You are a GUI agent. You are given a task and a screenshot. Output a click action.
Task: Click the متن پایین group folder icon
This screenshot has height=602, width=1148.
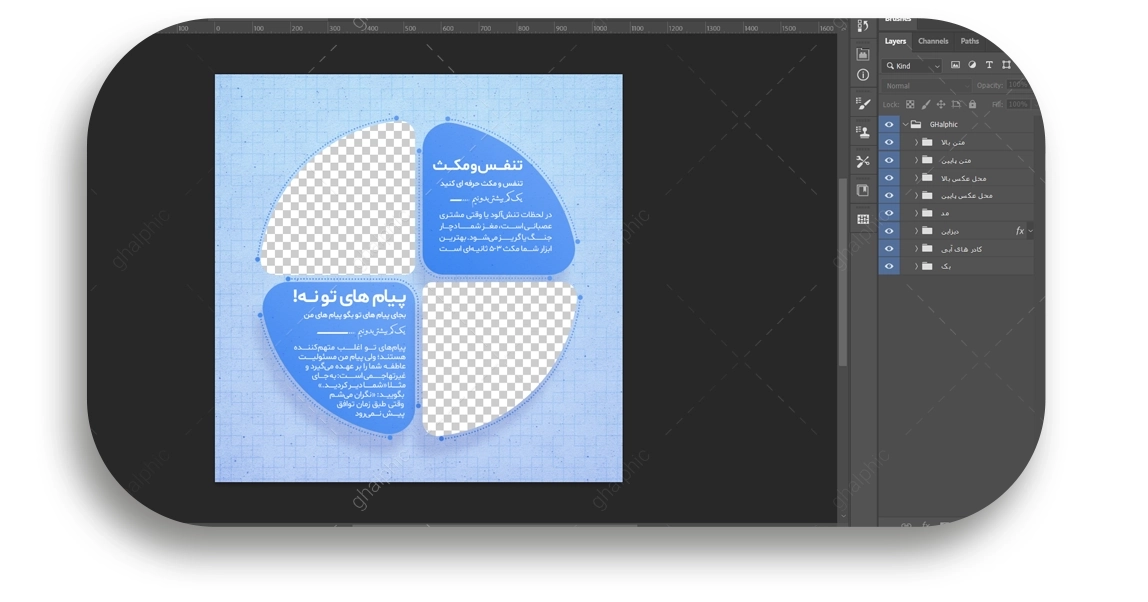928,160
